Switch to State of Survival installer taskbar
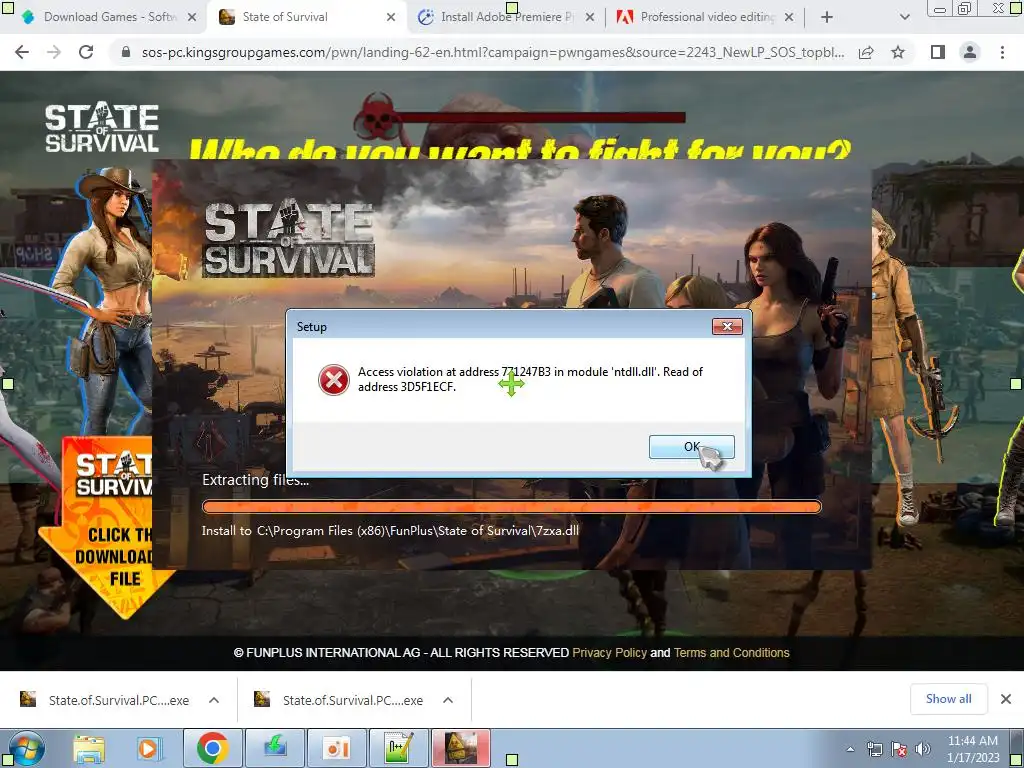The height and width of the screenshot is (768, 1024). tap(460, 748)
